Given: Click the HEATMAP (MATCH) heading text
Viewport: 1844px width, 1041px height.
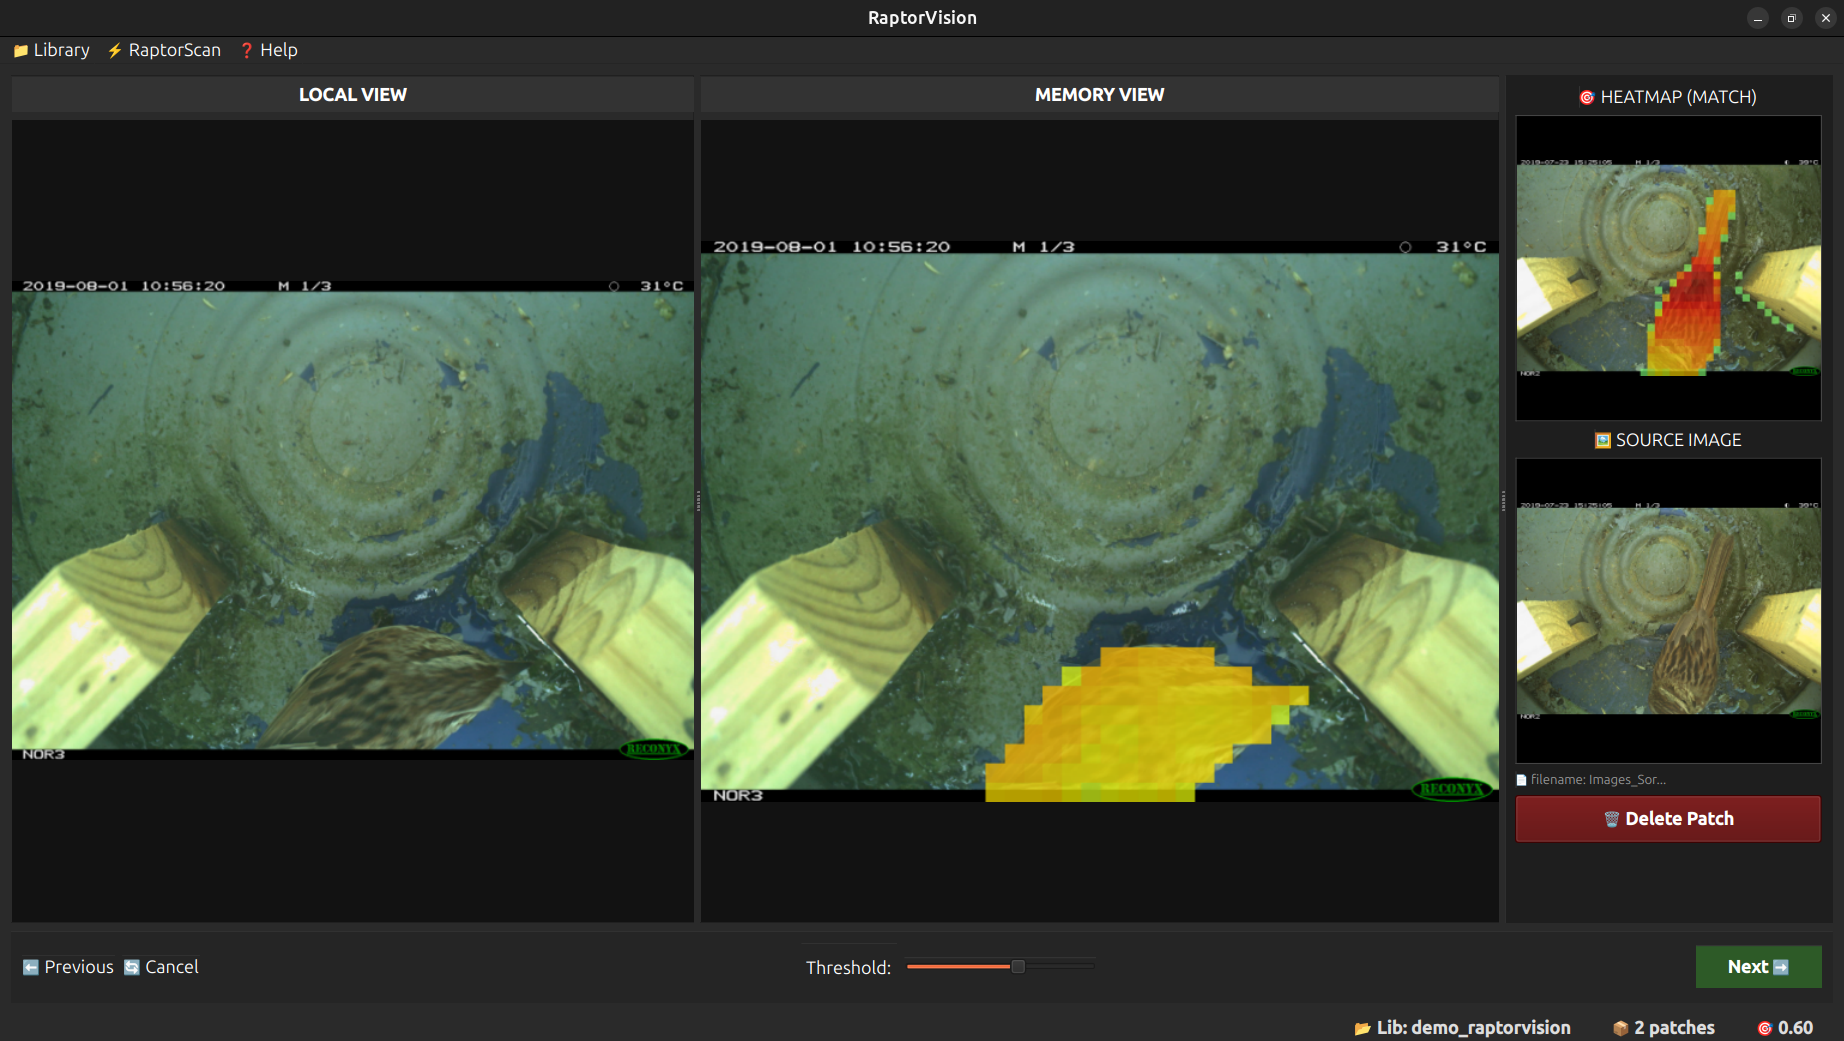Looking at the screenshot, I should [x=1678, y=97].
